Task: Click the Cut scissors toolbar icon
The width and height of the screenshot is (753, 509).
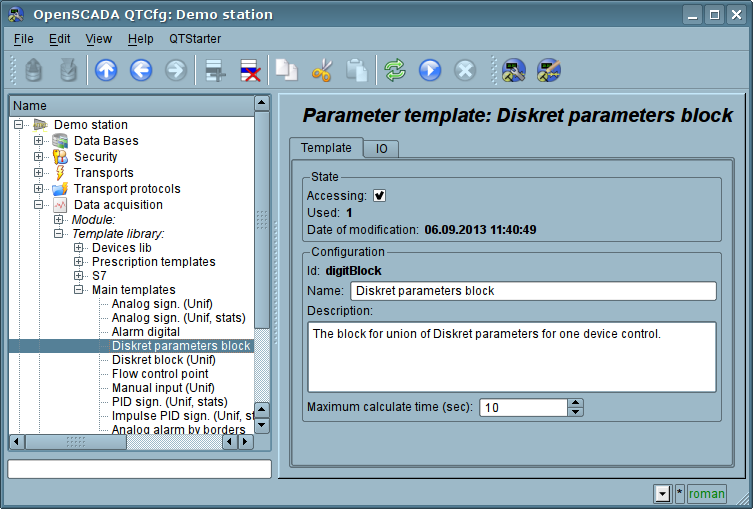Action: (322, 71)
